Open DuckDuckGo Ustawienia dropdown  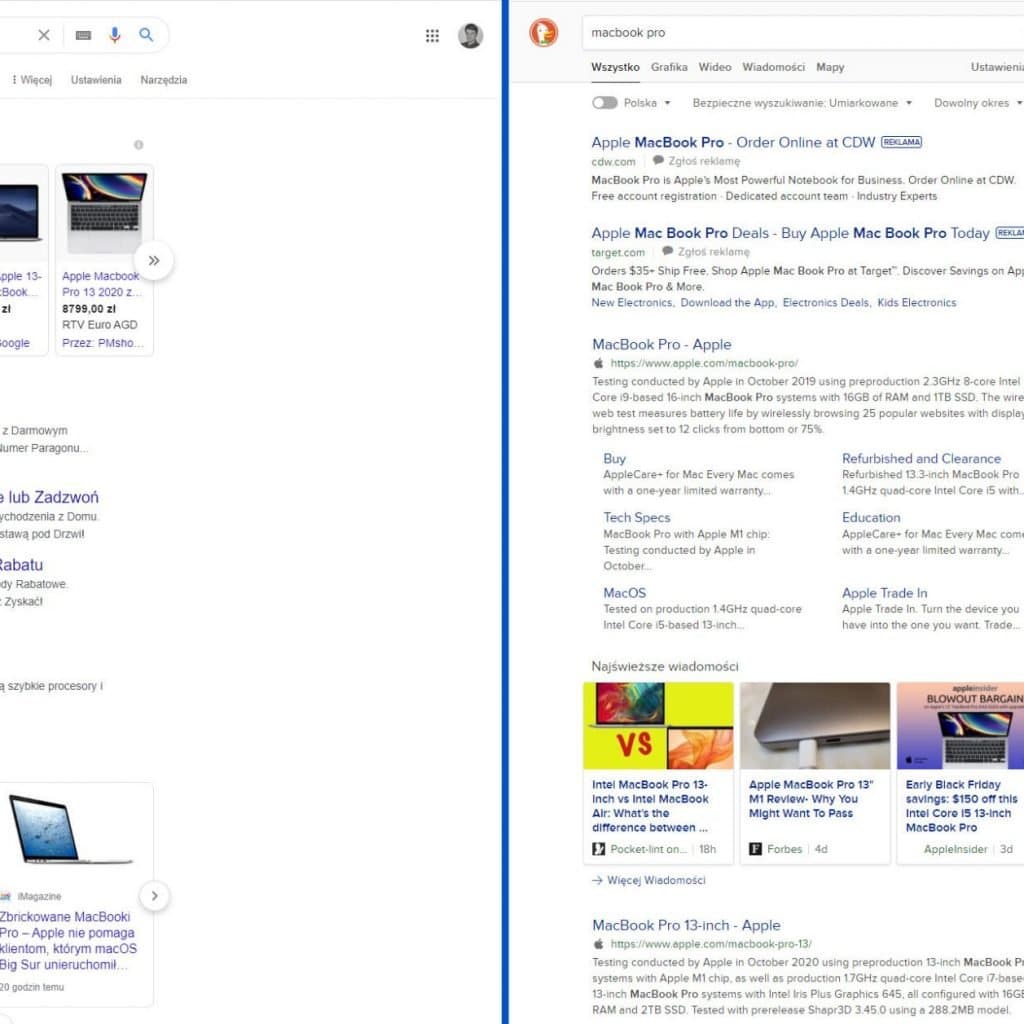997,67
